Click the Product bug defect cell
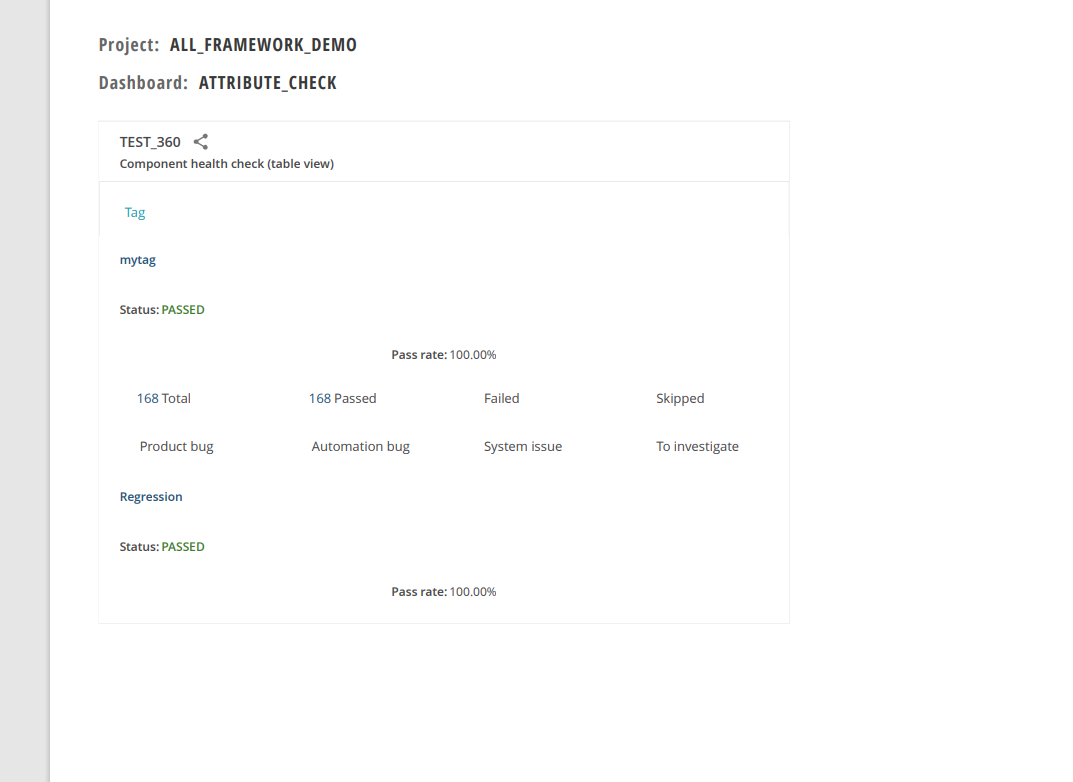Viewport: 1073px width, 782px height. coord(176,446)
